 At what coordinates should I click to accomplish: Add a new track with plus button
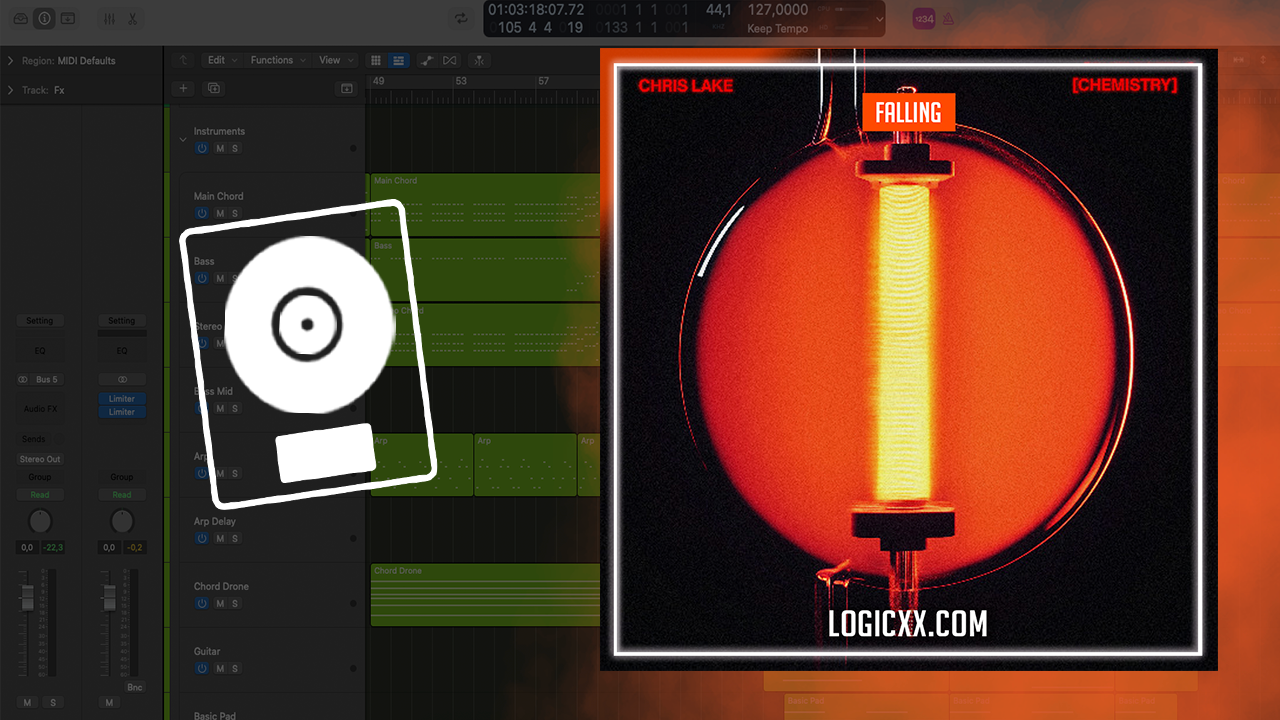[183, 88]
